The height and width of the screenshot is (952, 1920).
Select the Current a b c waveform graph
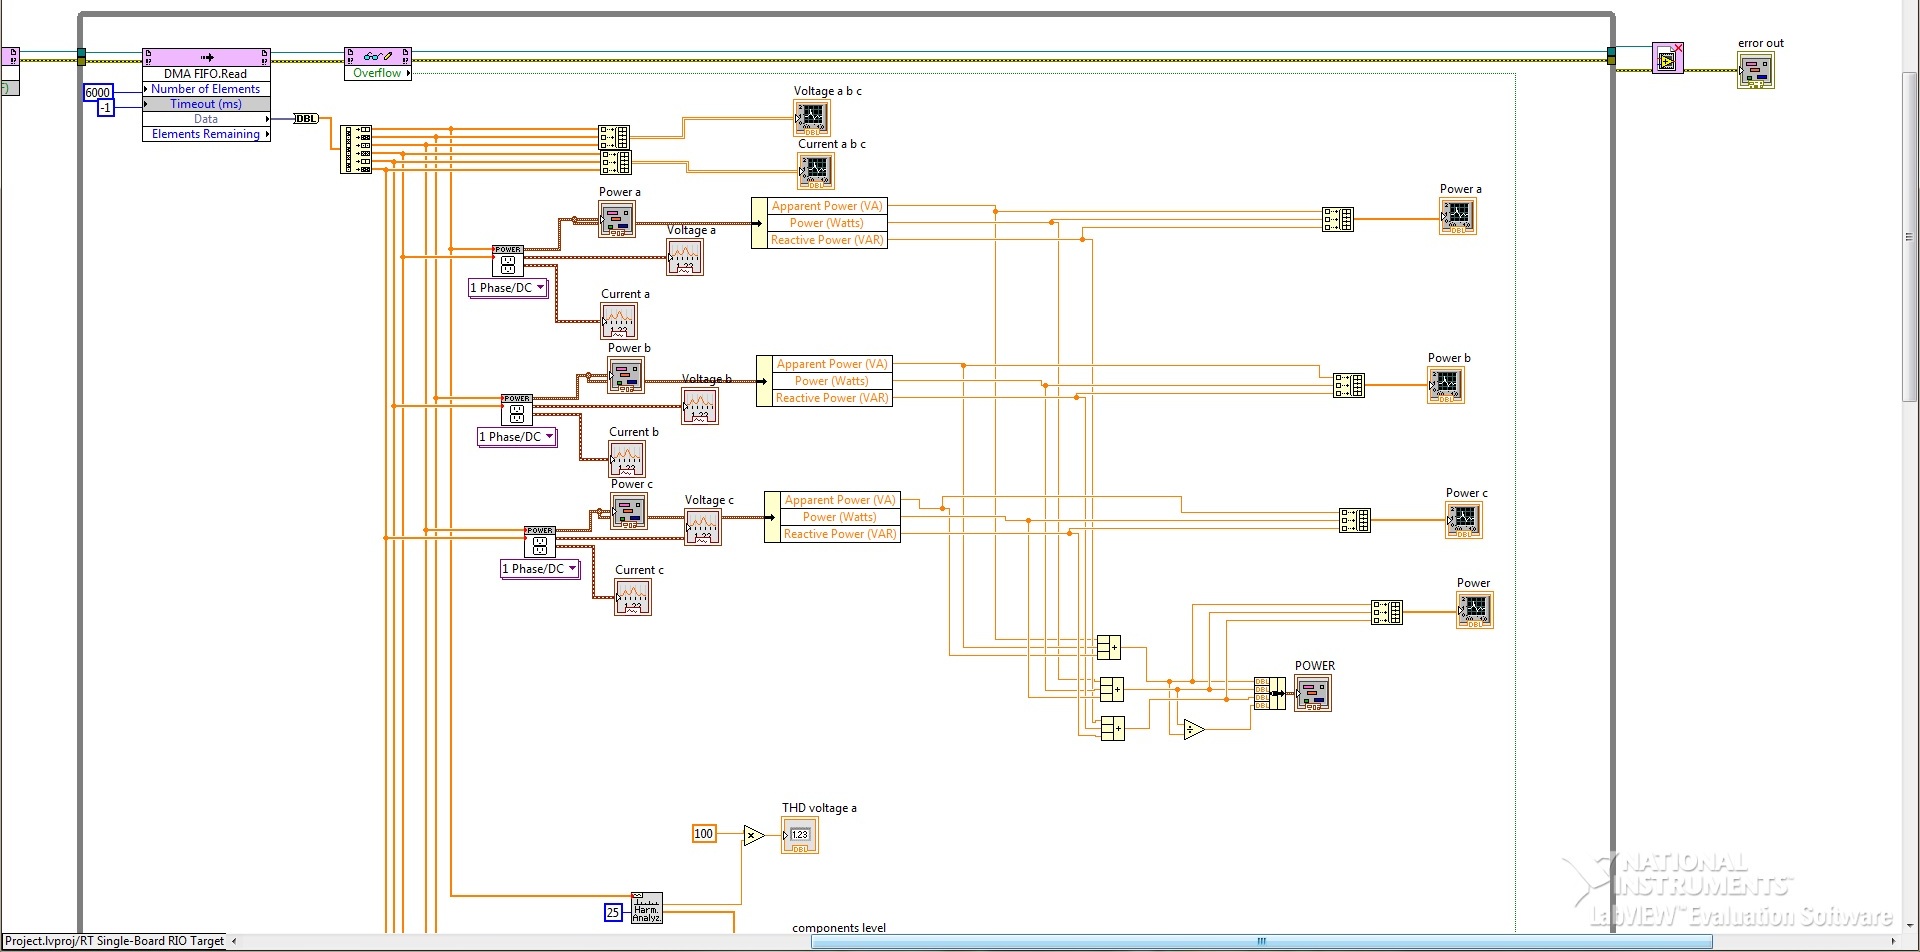point(816,171)
